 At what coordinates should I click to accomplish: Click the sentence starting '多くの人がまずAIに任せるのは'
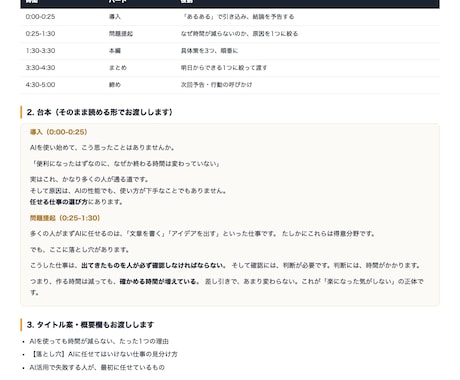(x=154, y=234)
